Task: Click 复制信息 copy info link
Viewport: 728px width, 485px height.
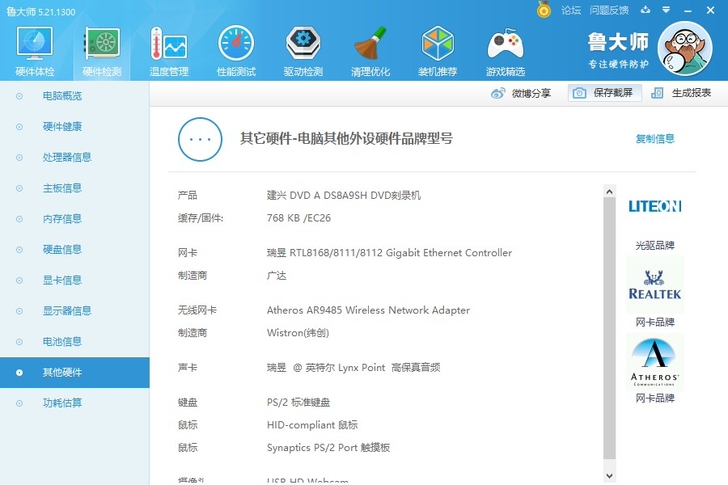Action: (x=655, y=138)
